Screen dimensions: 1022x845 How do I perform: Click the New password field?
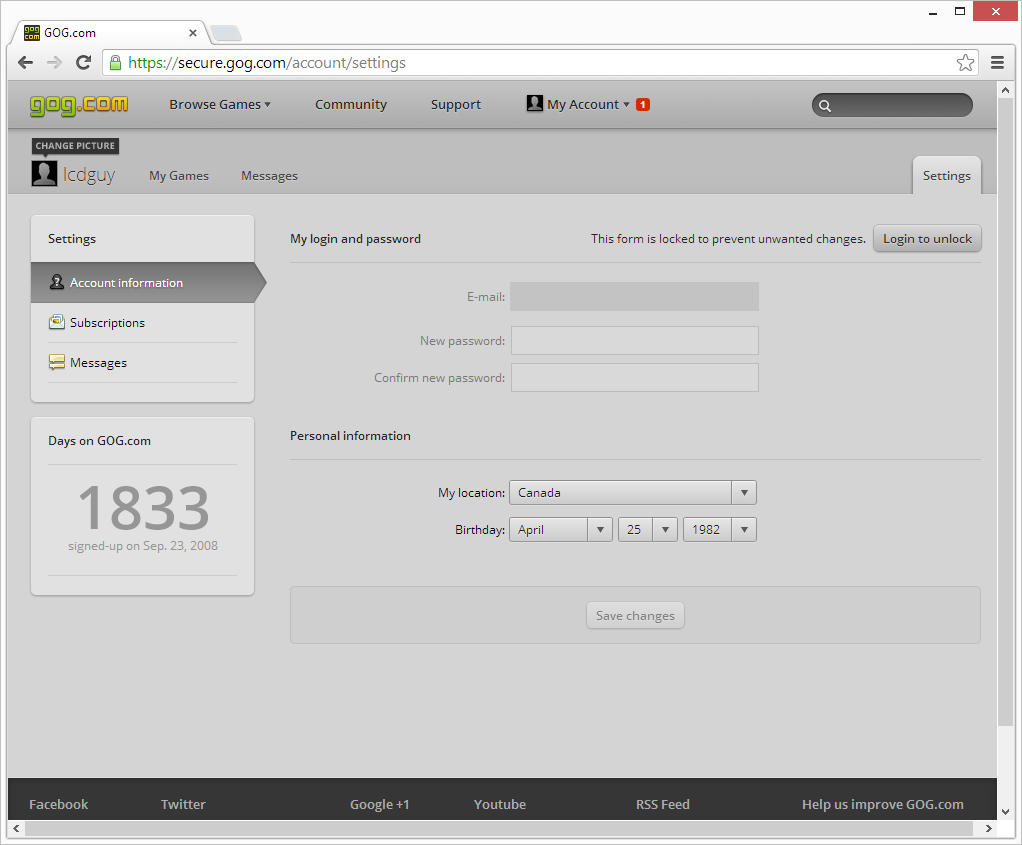point(634,340)
